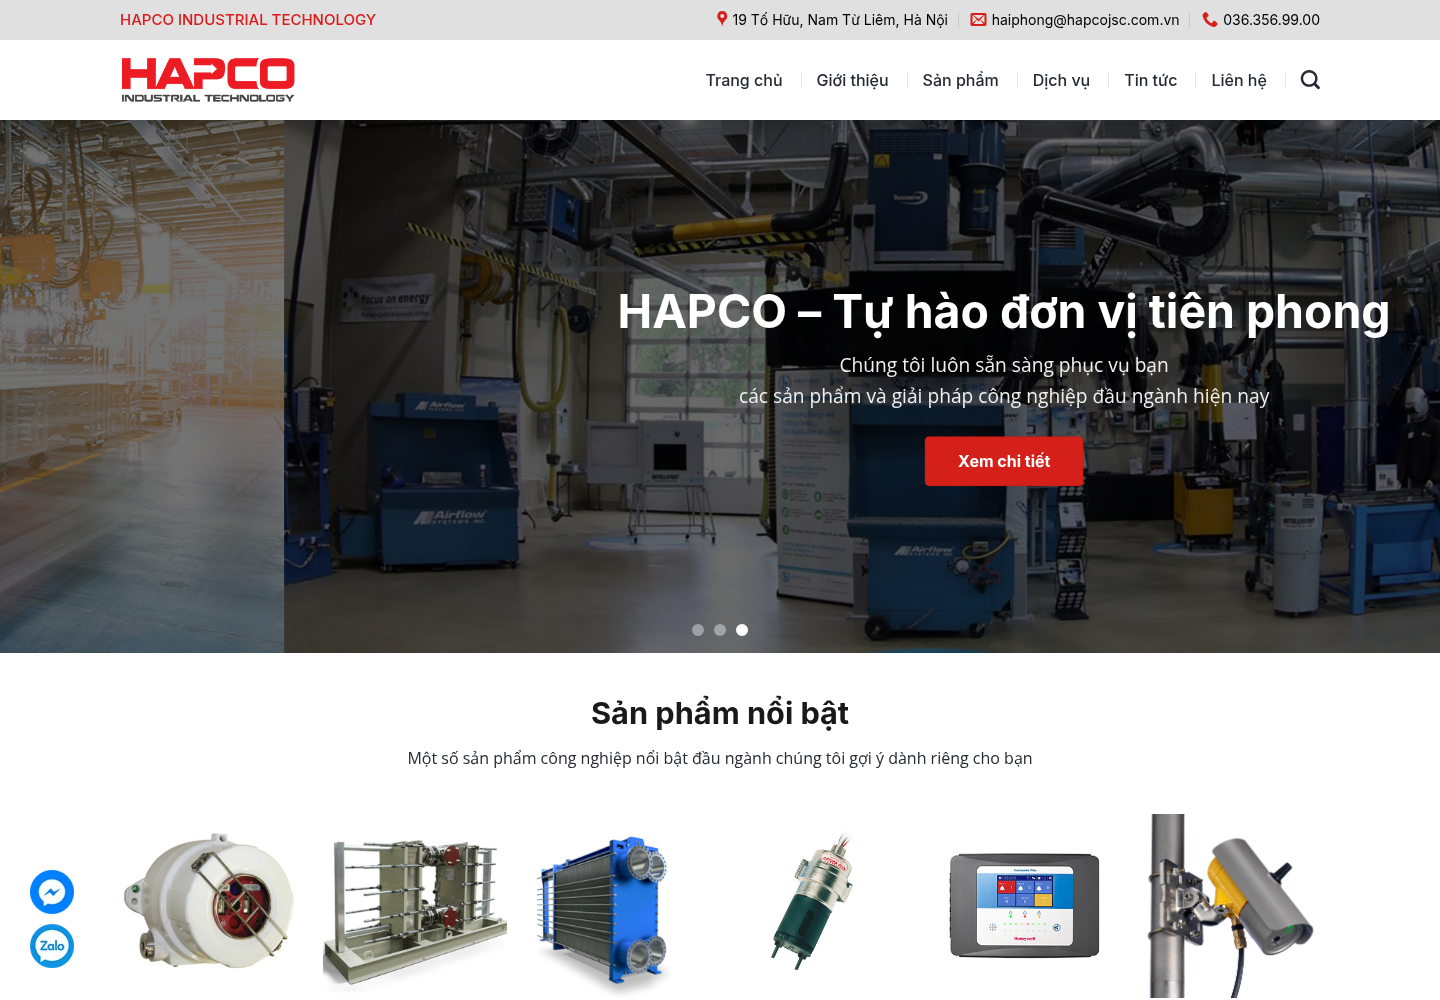The image size is (1440, 1000).
Task: Click the phone handset icon
Action: 1210,19
